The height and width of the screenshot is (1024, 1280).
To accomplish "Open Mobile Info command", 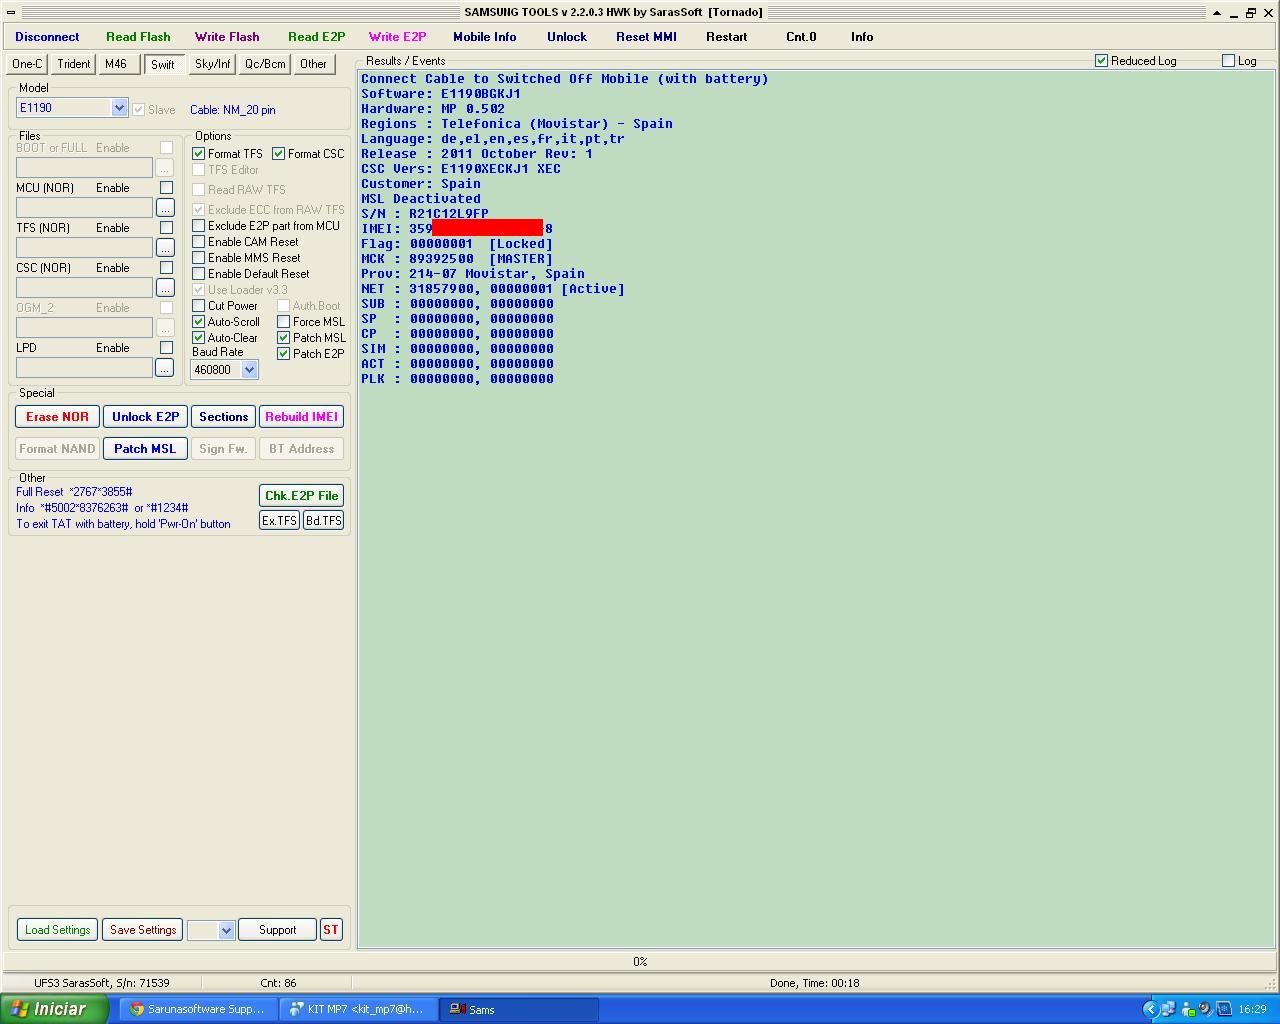I will pos(485,36).
